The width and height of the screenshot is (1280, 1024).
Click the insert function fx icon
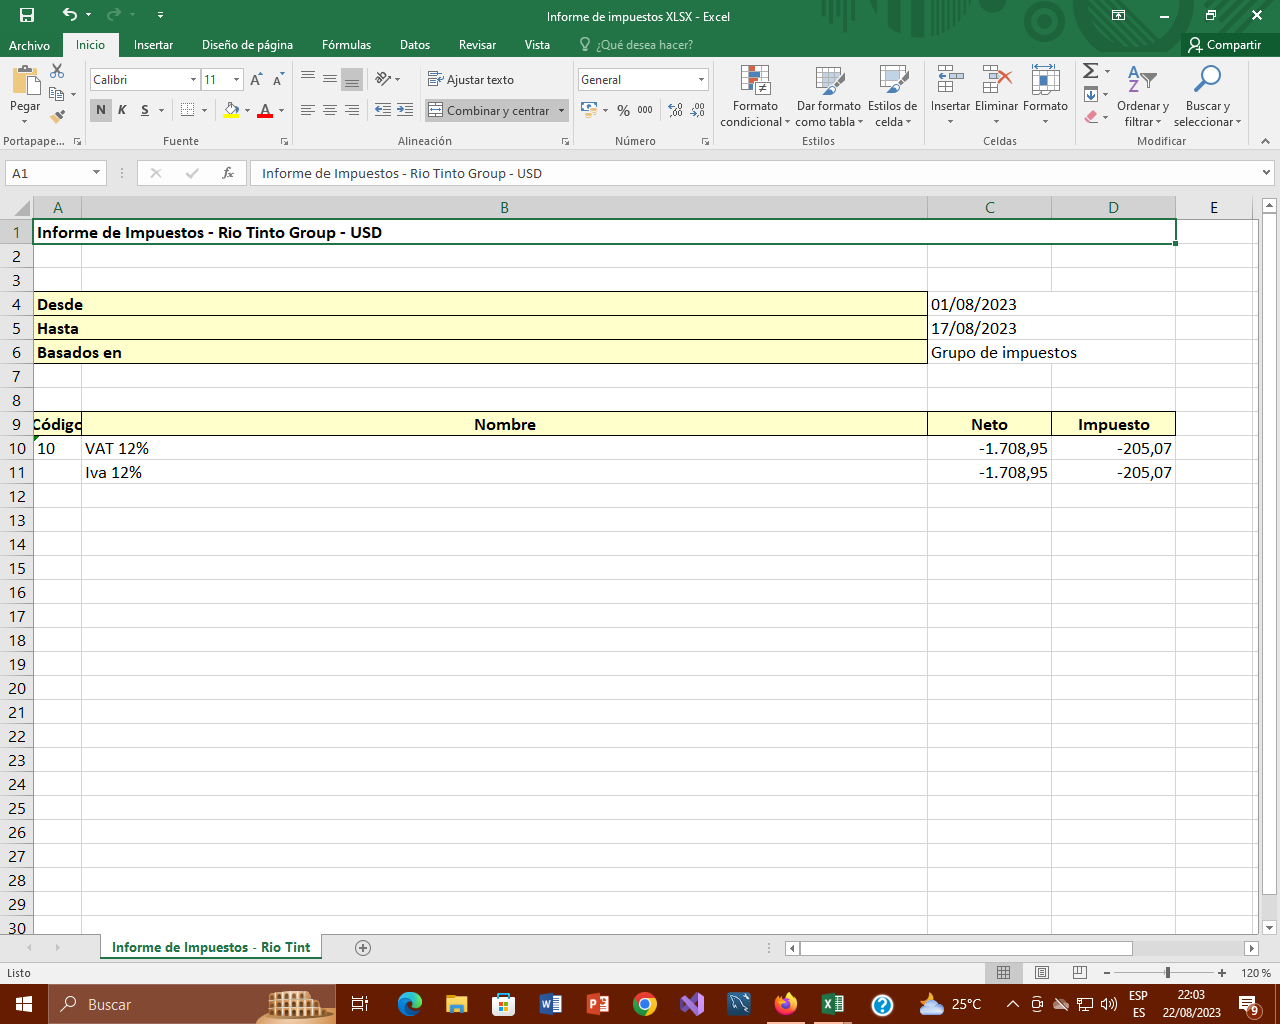(x=228, y=173)
